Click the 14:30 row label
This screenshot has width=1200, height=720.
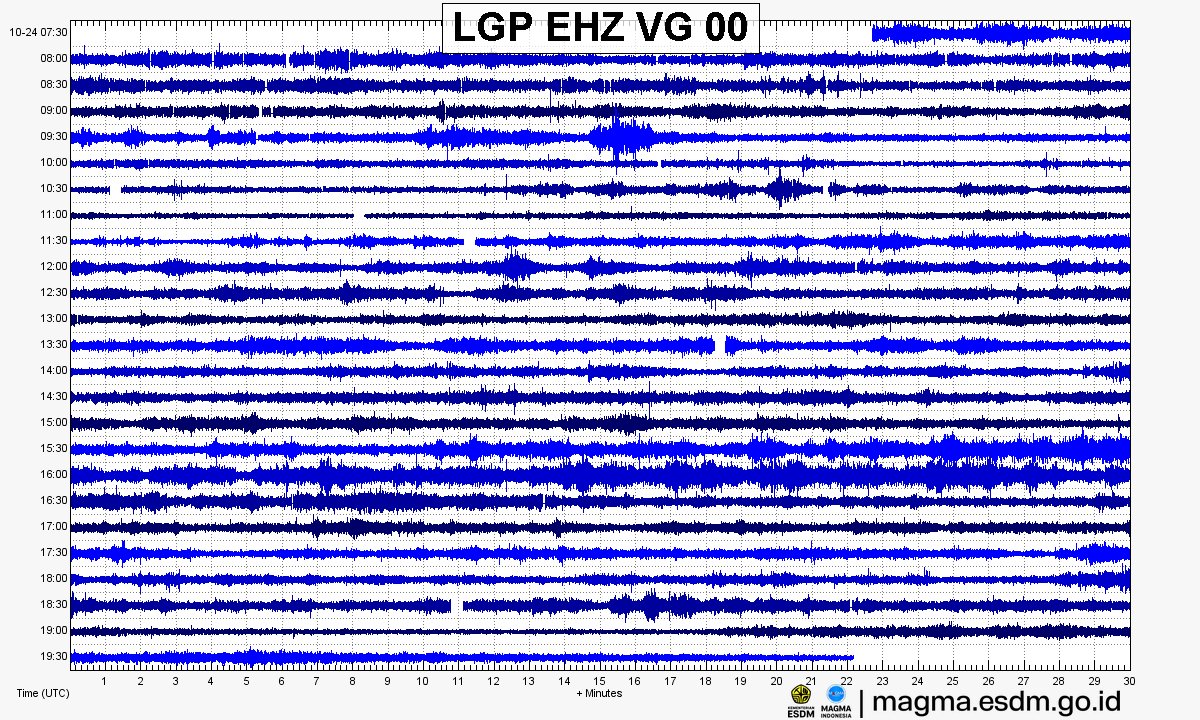54,396
